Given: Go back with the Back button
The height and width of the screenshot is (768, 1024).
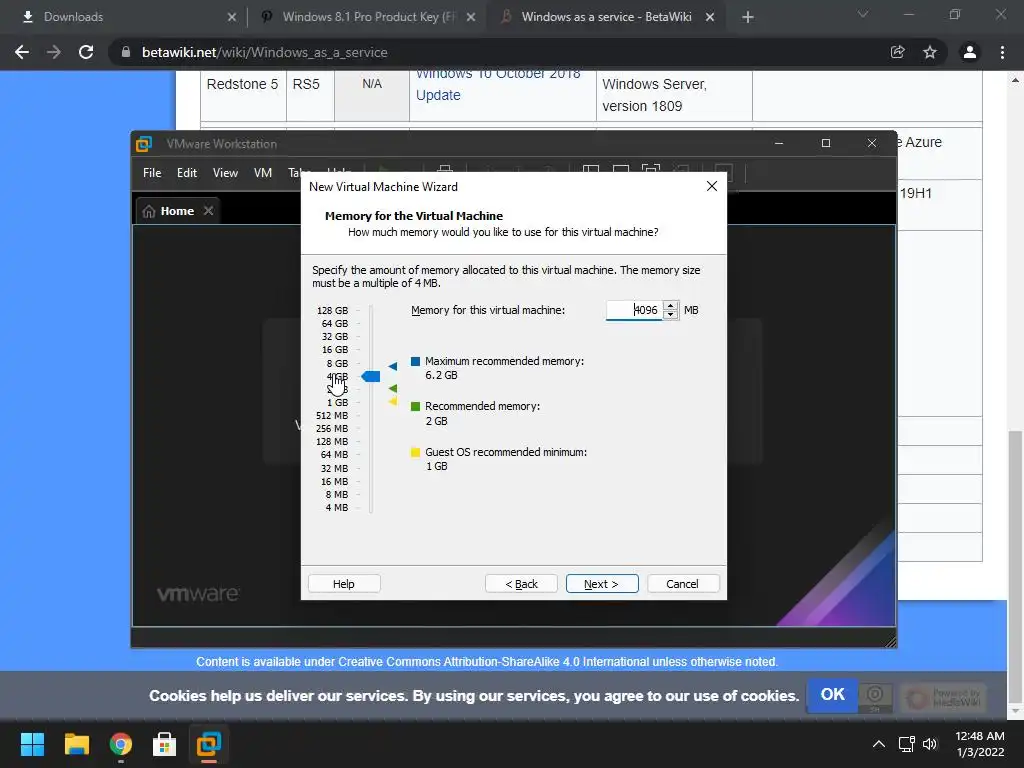Looking at the screenshot, I should pos(521,584).
